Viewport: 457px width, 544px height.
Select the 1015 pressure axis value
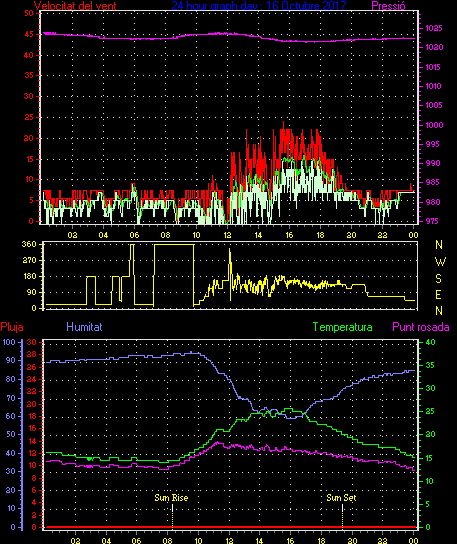tap(433, 67)
